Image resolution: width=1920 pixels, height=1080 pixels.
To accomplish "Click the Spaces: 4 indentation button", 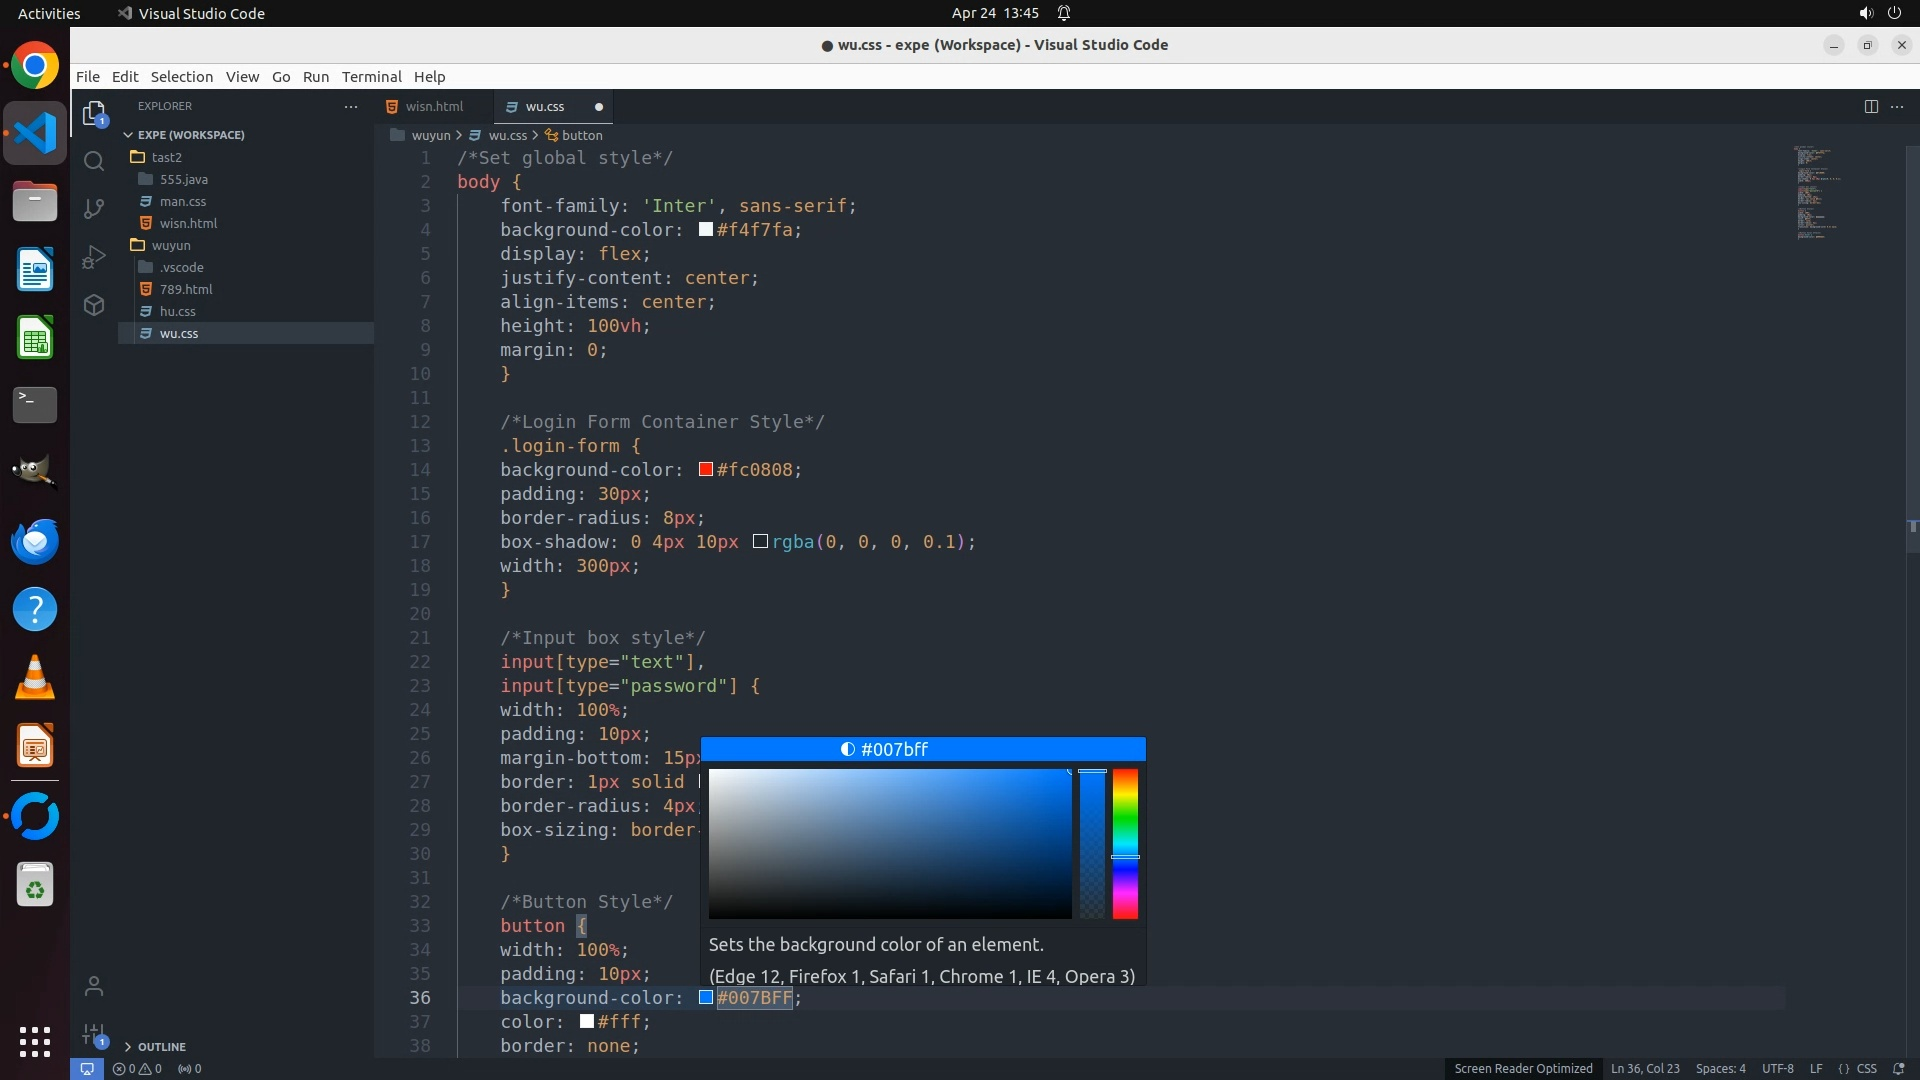I will click(1720, 1069).
